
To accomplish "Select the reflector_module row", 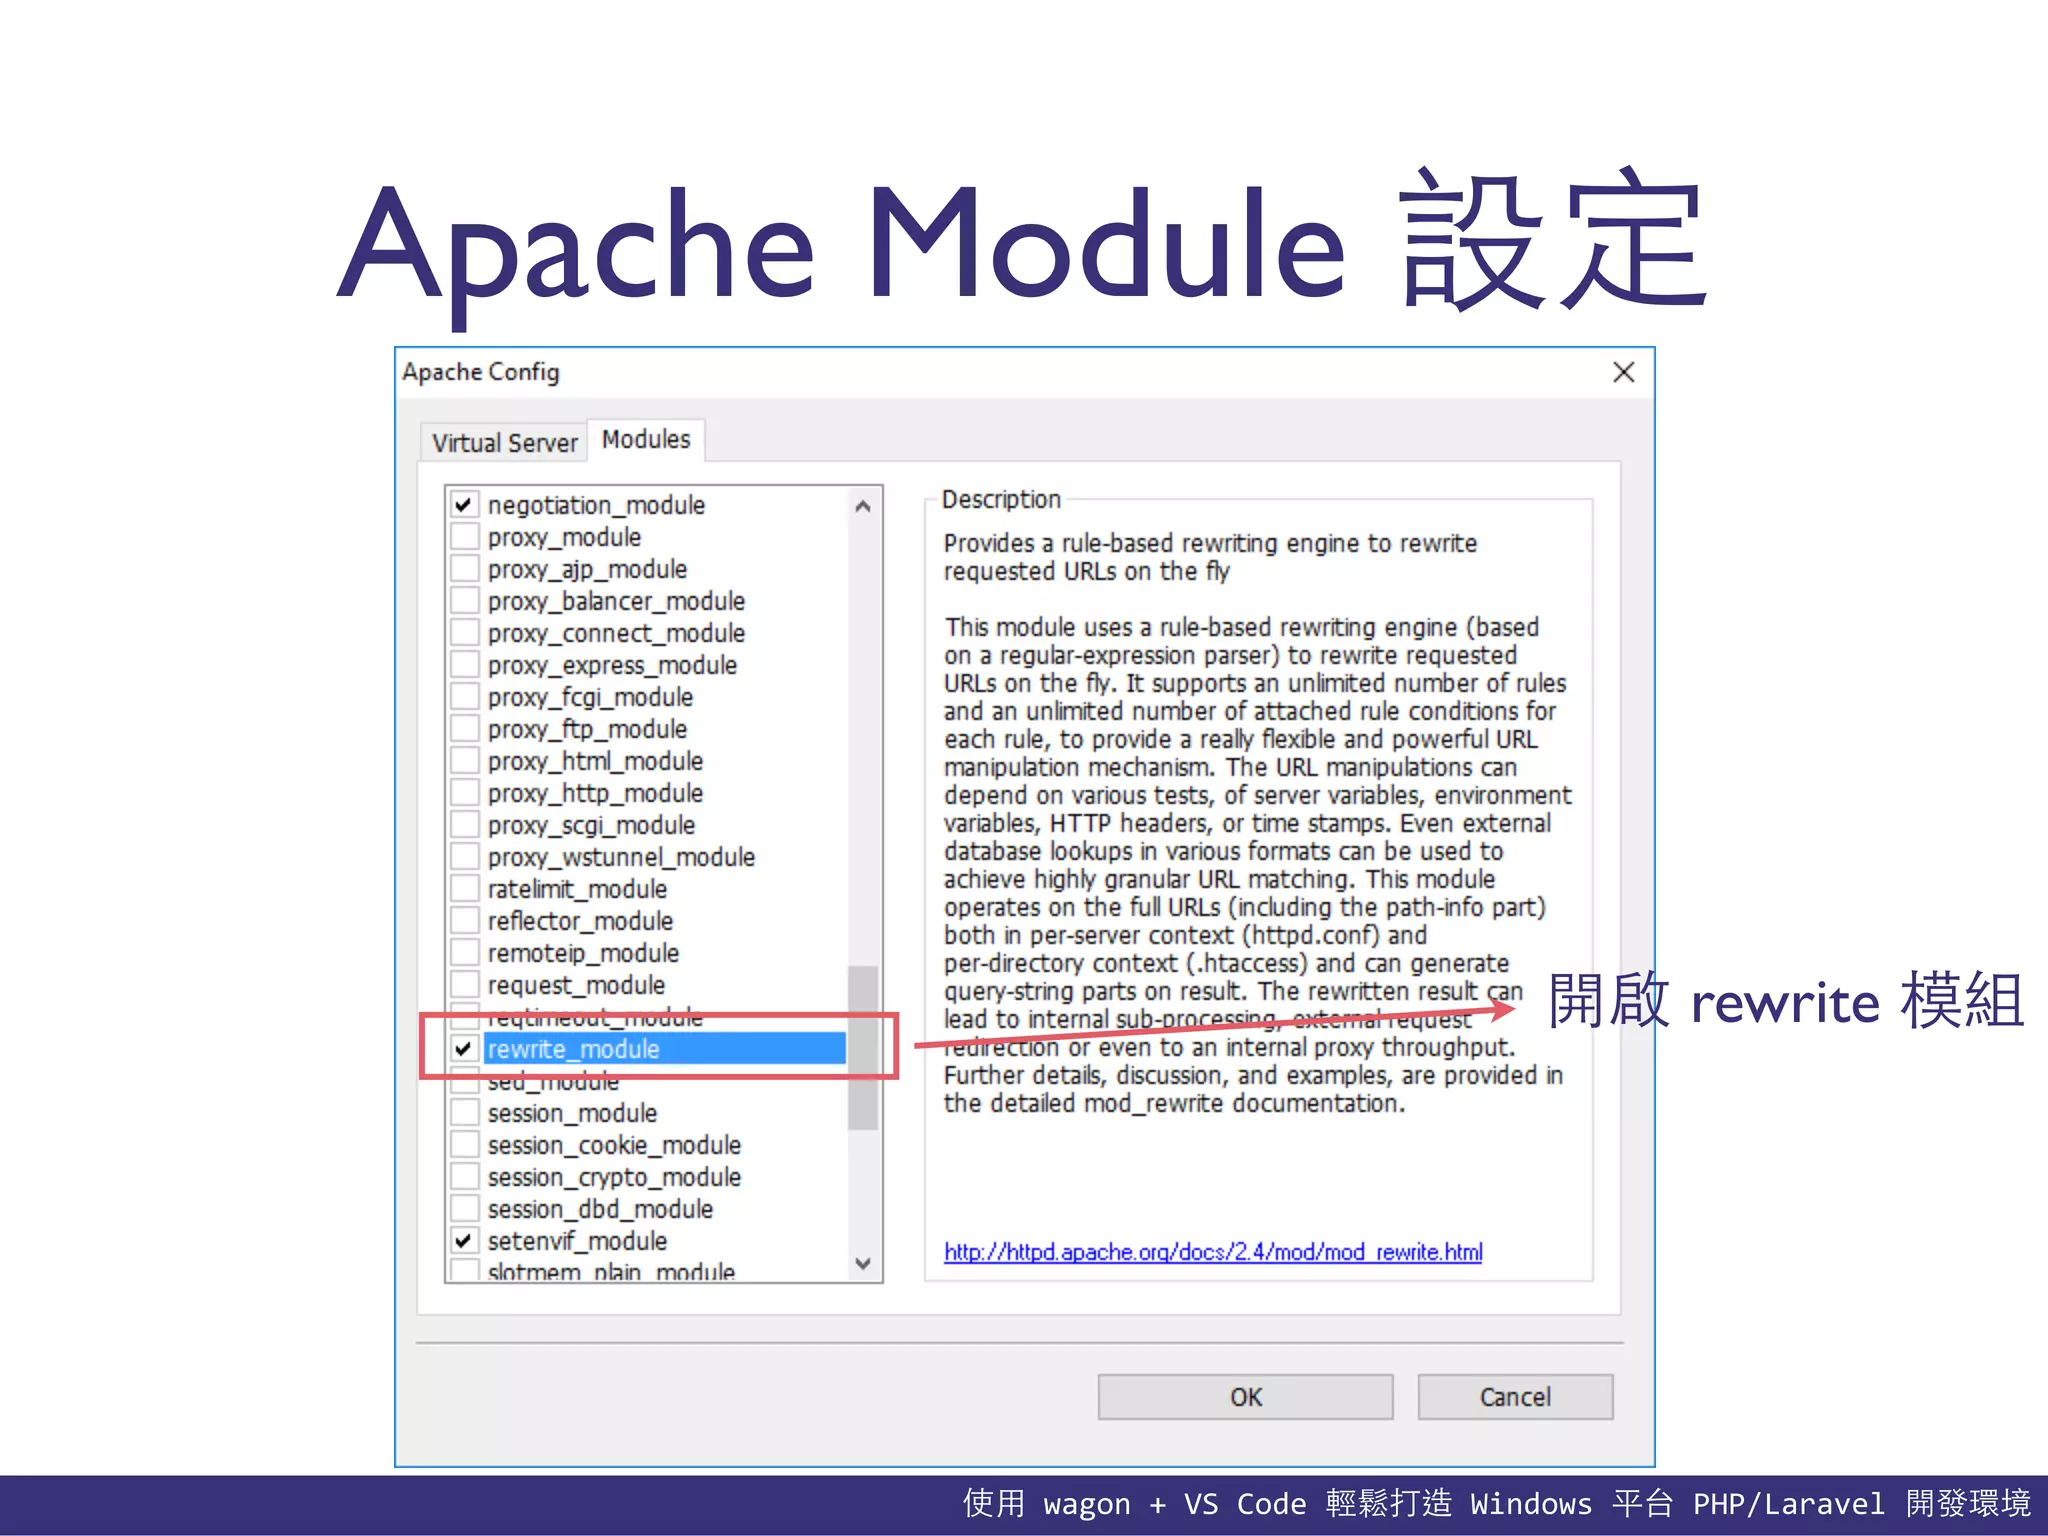I will tap(580, 921).
